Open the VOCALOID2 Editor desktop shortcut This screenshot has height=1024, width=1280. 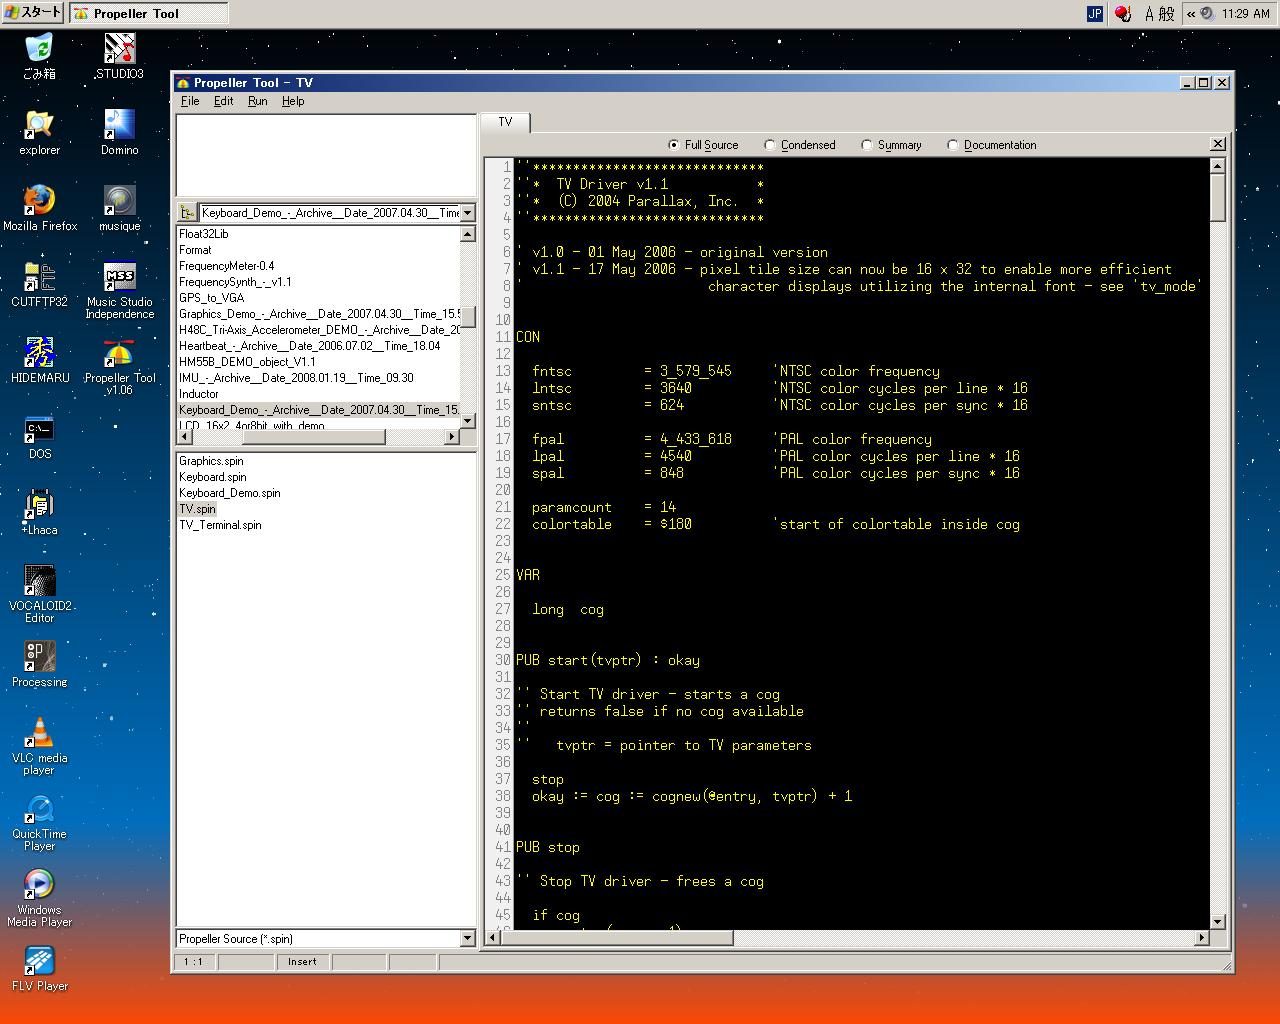39,582
